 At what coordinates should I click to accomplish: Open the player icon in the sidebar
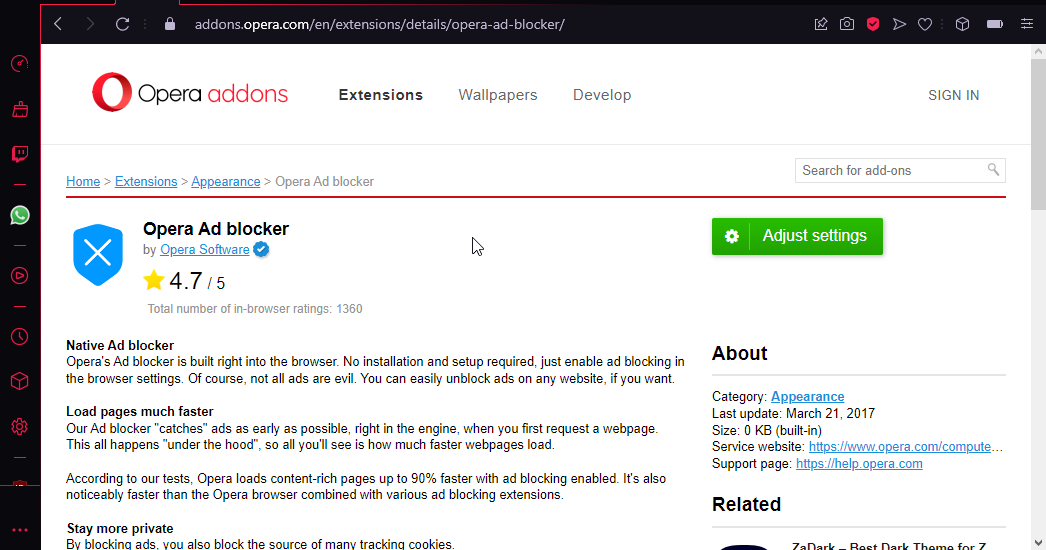pos(20,275)
